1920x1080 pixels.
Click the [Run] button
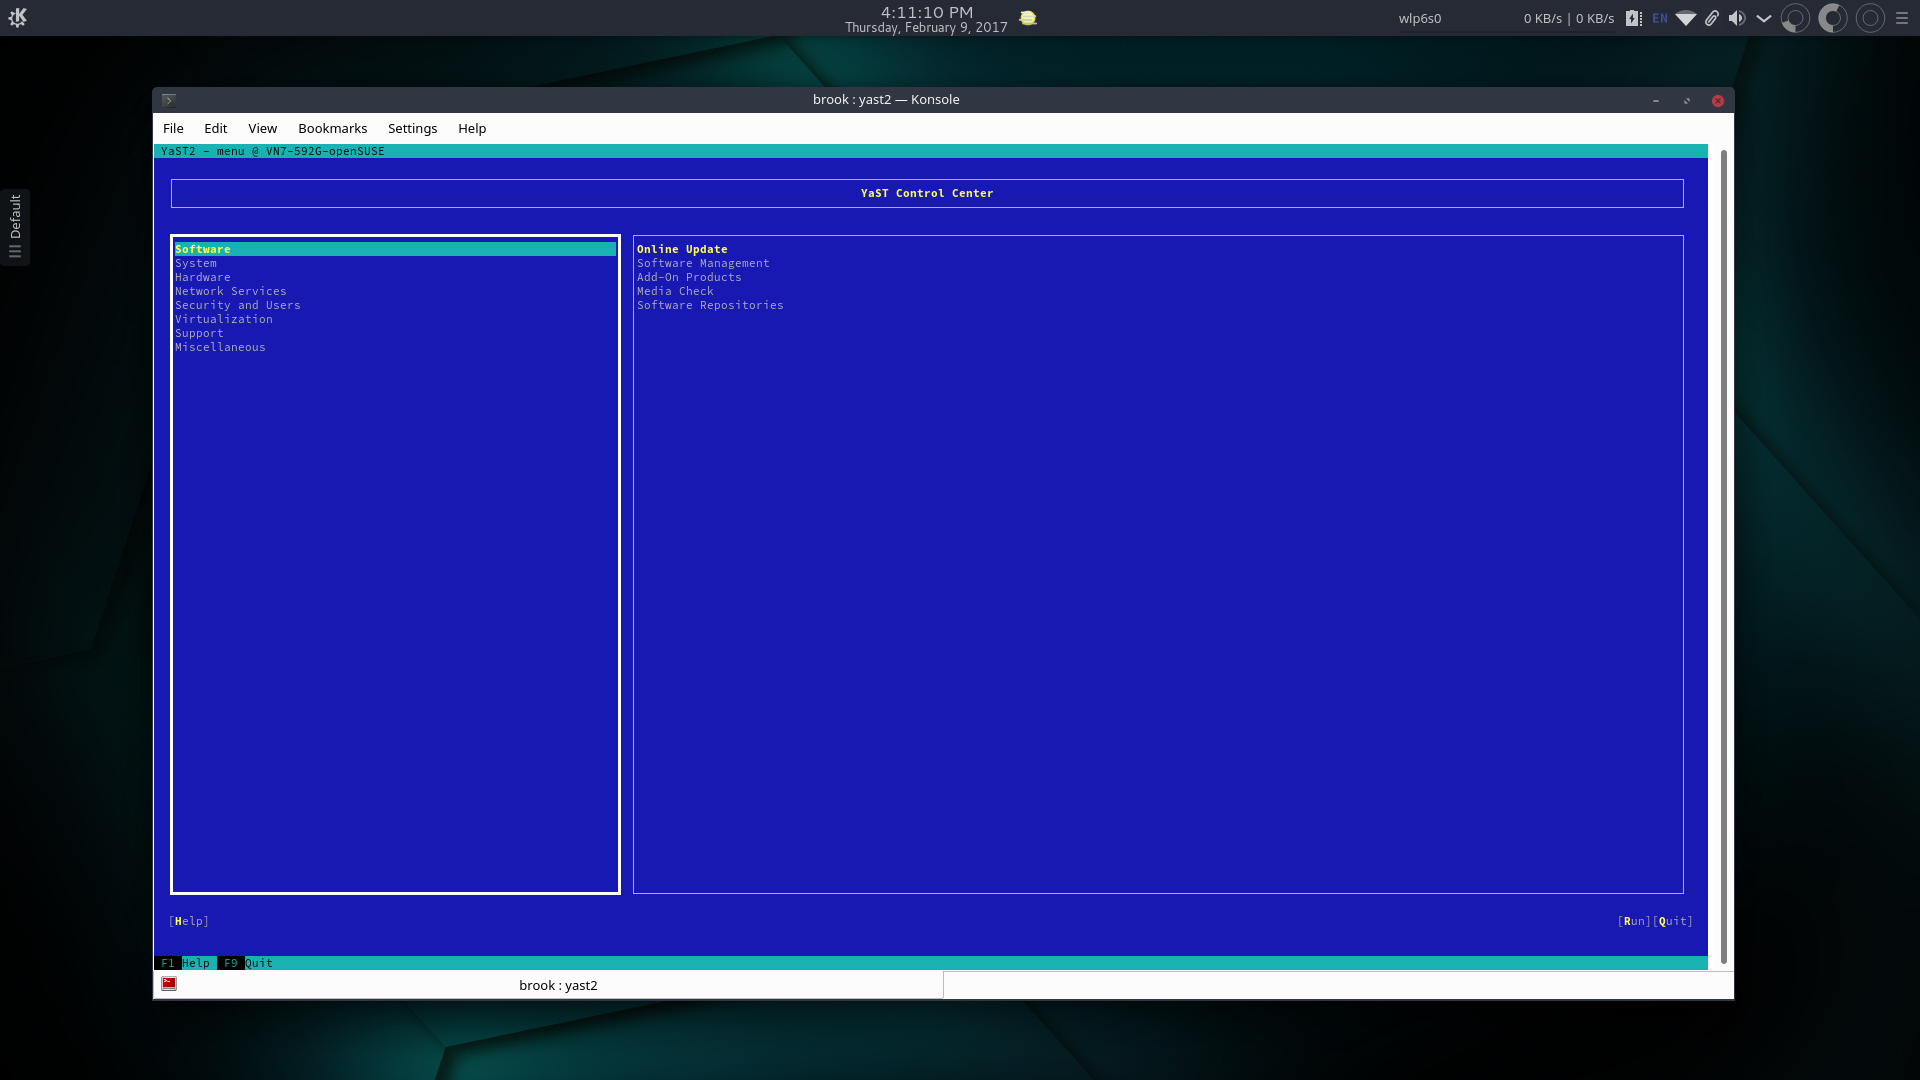click(x=1634, y=921)
